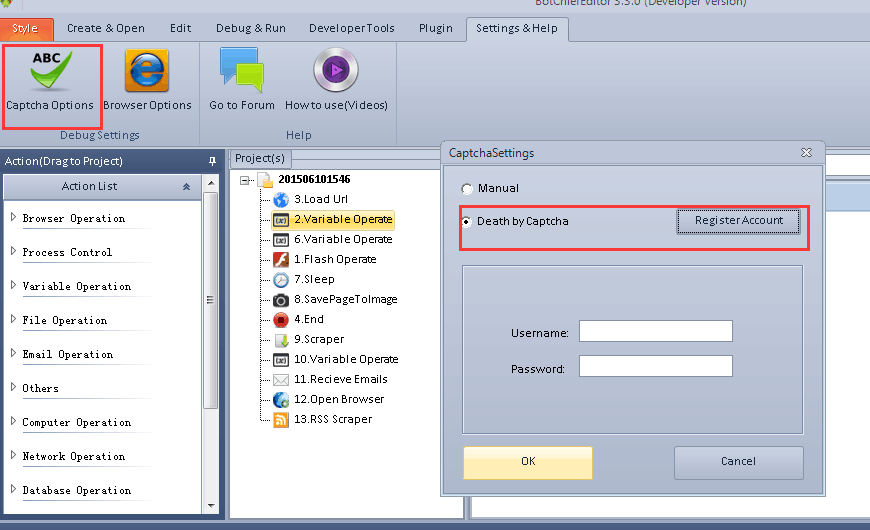This screenshot has height=530, width=870.
Task: Click the Register Account button
Action: pos(739,220)
